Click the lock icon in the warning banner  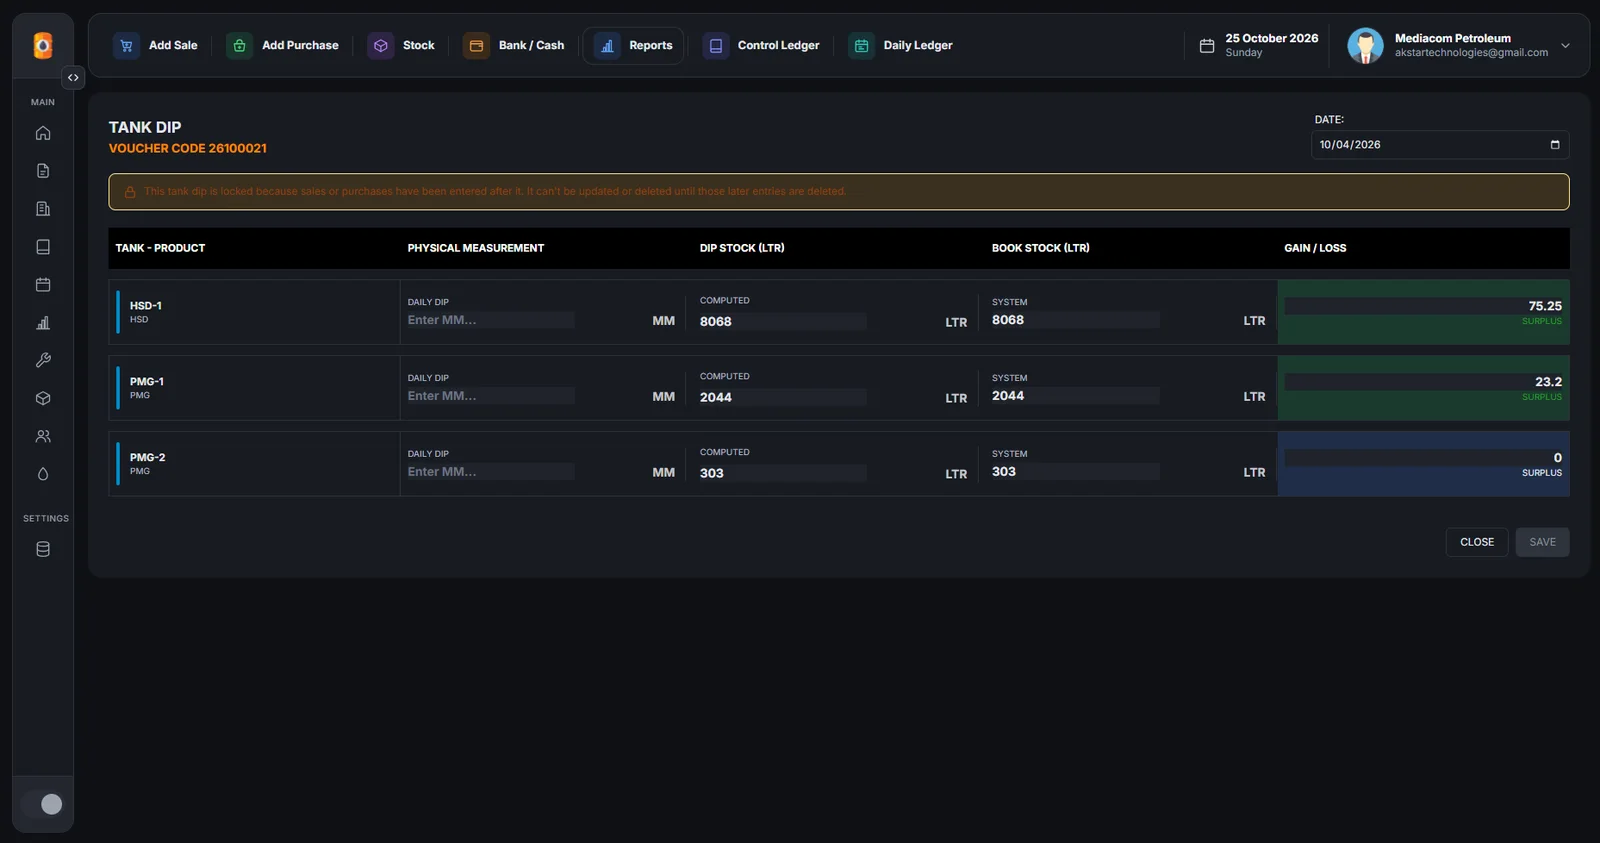130,192
